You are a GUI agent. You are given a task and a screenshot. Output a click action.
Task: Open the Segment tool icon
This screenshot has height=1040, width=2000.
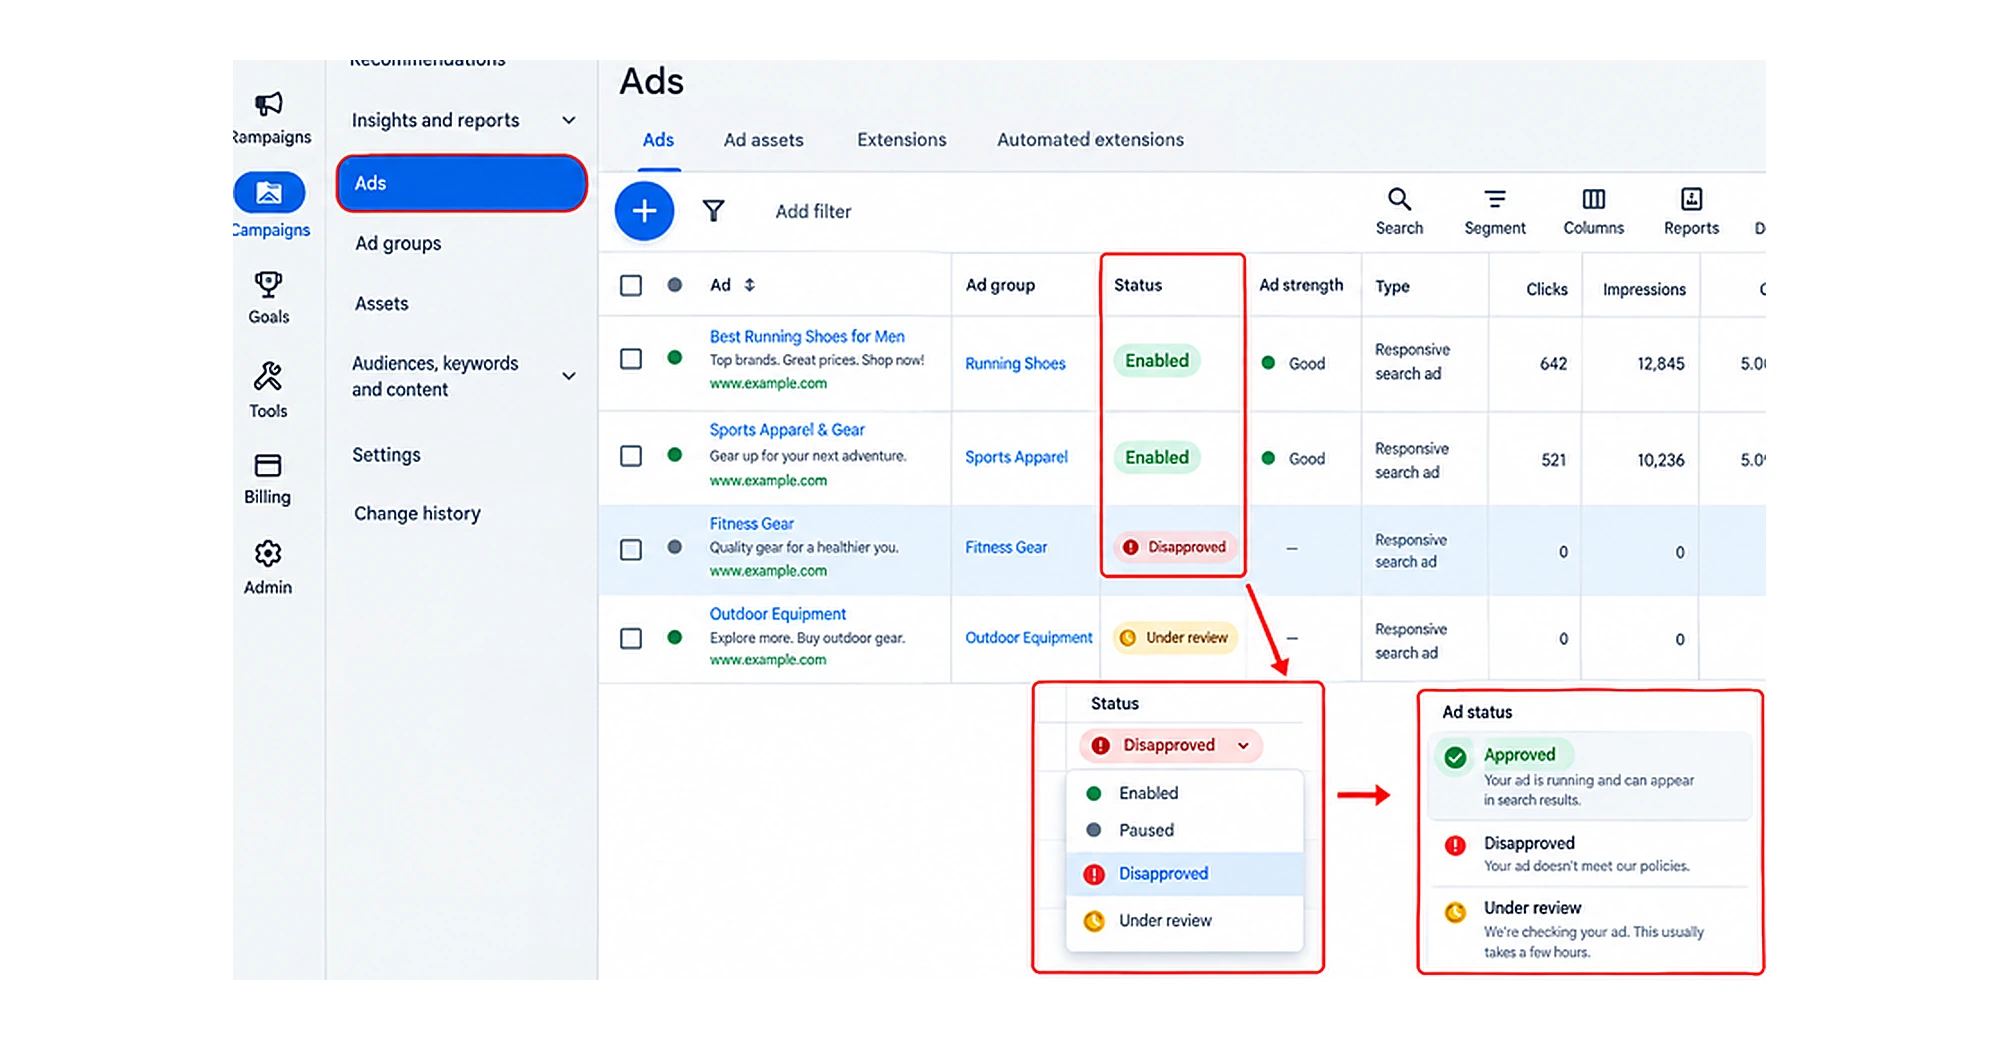[1495, 199]
